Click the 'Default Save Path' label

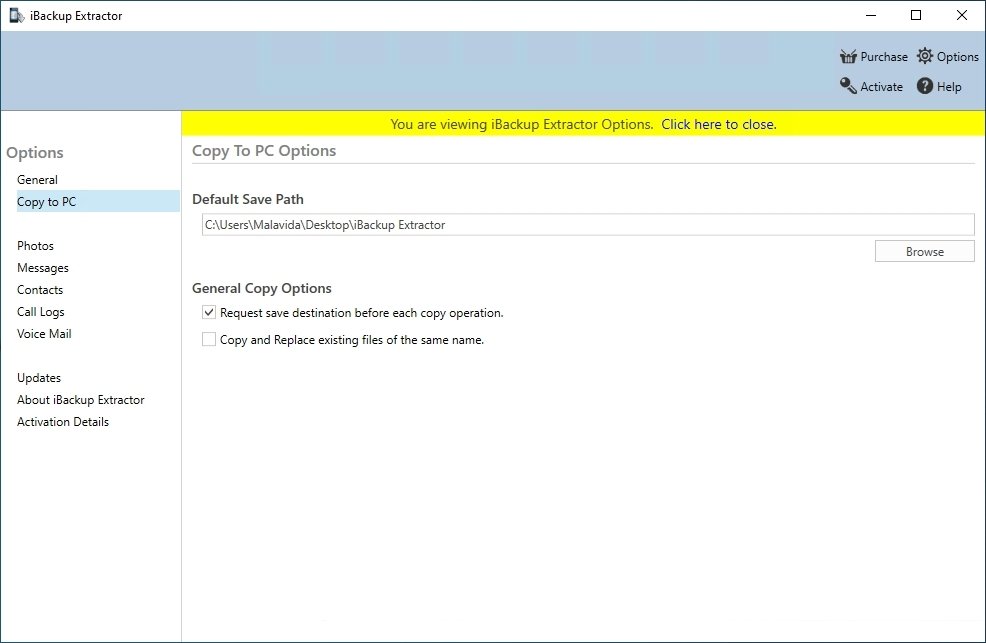pyautogui.click(x=248, y=199)
